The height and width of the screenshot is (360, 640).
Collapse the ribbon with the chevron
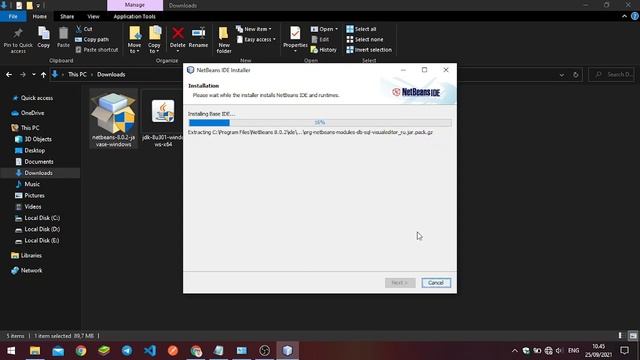coord(624,16)
